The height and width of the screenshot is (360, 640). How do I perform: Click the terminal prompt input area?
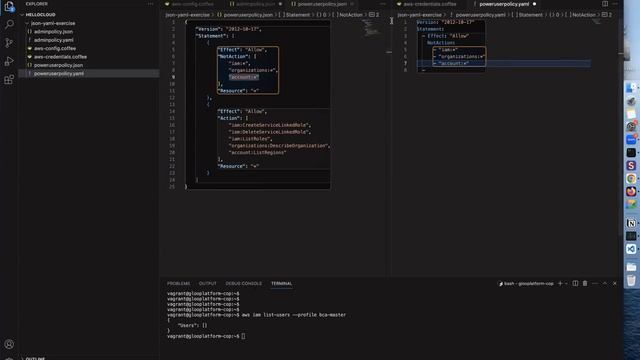[x=243, y=336]
